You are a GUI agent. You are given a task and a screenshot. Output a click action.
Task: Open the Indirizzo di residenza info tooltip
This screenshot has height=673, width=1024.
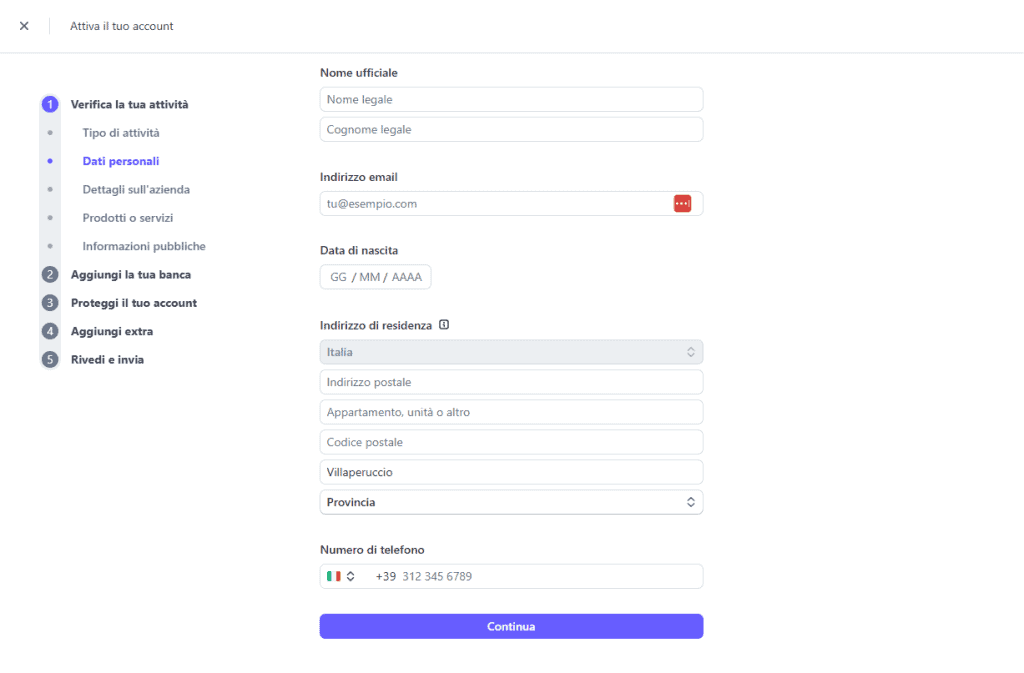(x=444, y=324)
